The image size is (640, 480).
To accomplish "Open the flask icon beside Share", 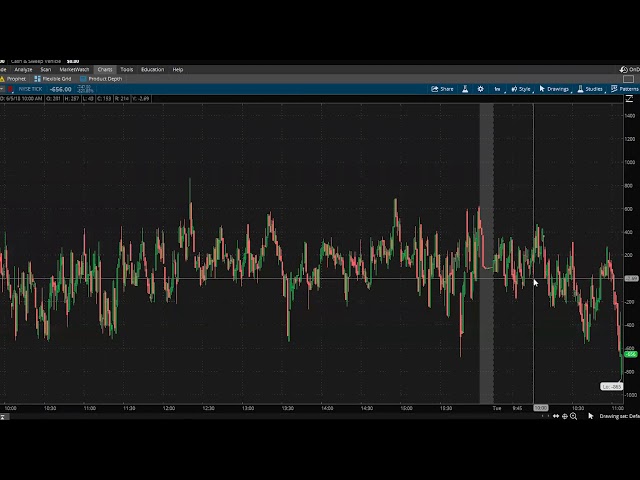I will click(465, 89).
